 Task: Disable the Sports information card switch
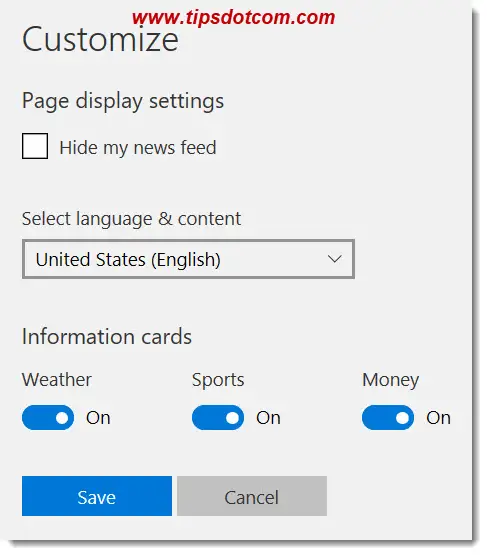tap(218, 418)
